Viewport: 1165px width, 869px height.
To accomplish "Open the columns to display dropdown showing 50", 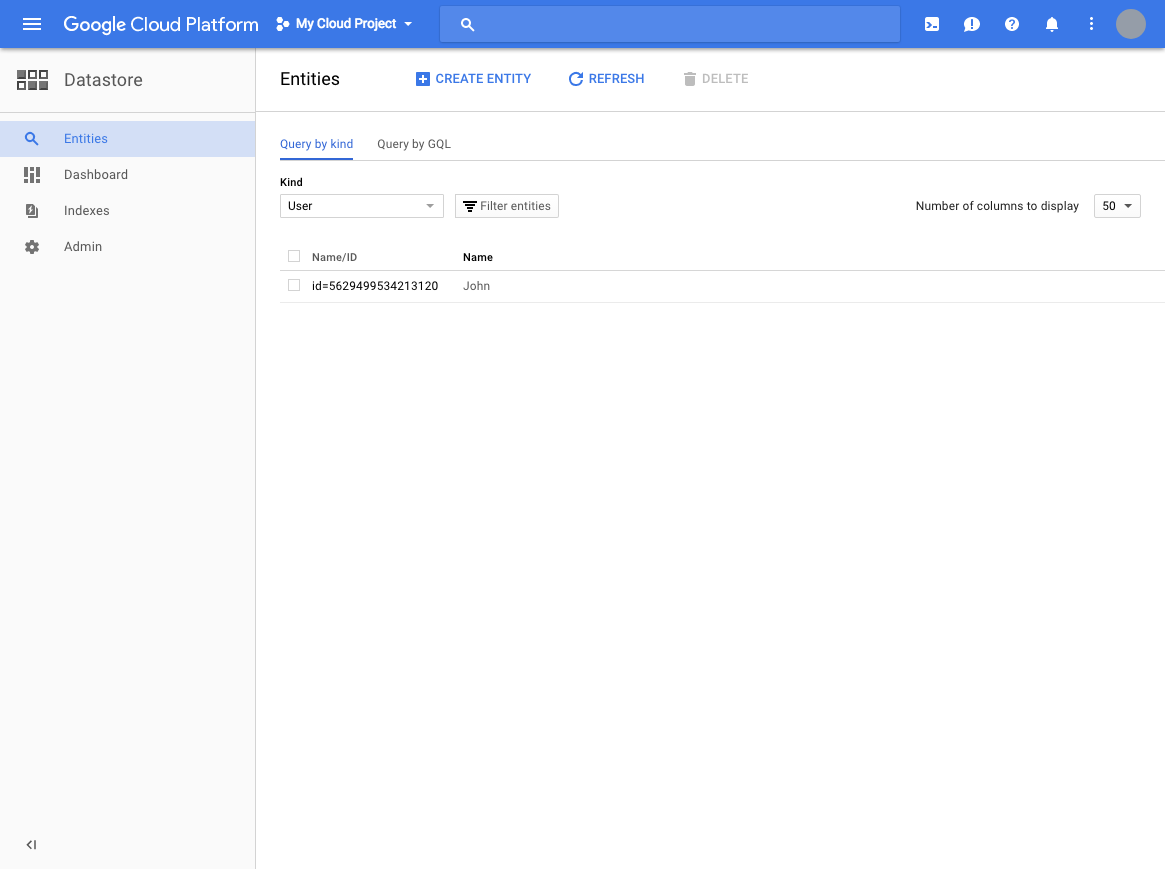I will pyautogui.click(x=1117, y=206).
